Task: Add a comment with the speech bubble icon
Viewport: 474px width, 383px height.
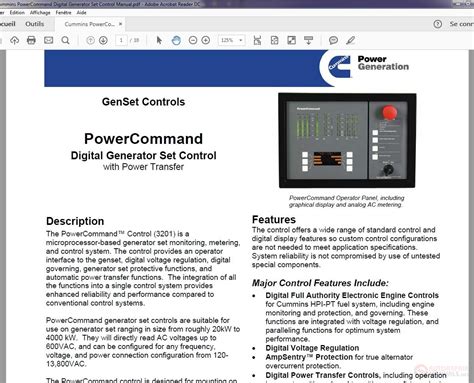Action: pyautogui.click(x=333, y=40)
